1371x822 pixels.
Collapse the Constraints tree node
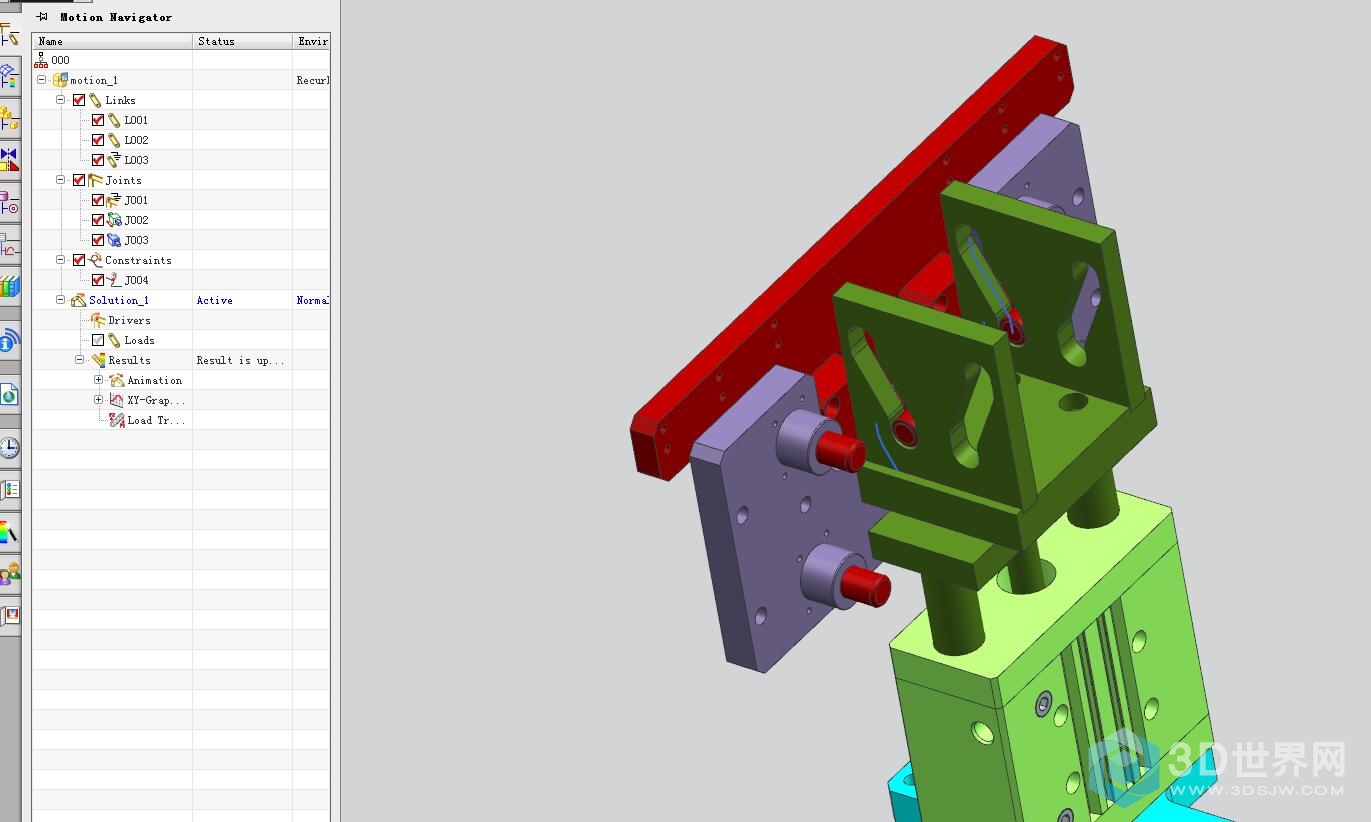click(x=61, y=260)
